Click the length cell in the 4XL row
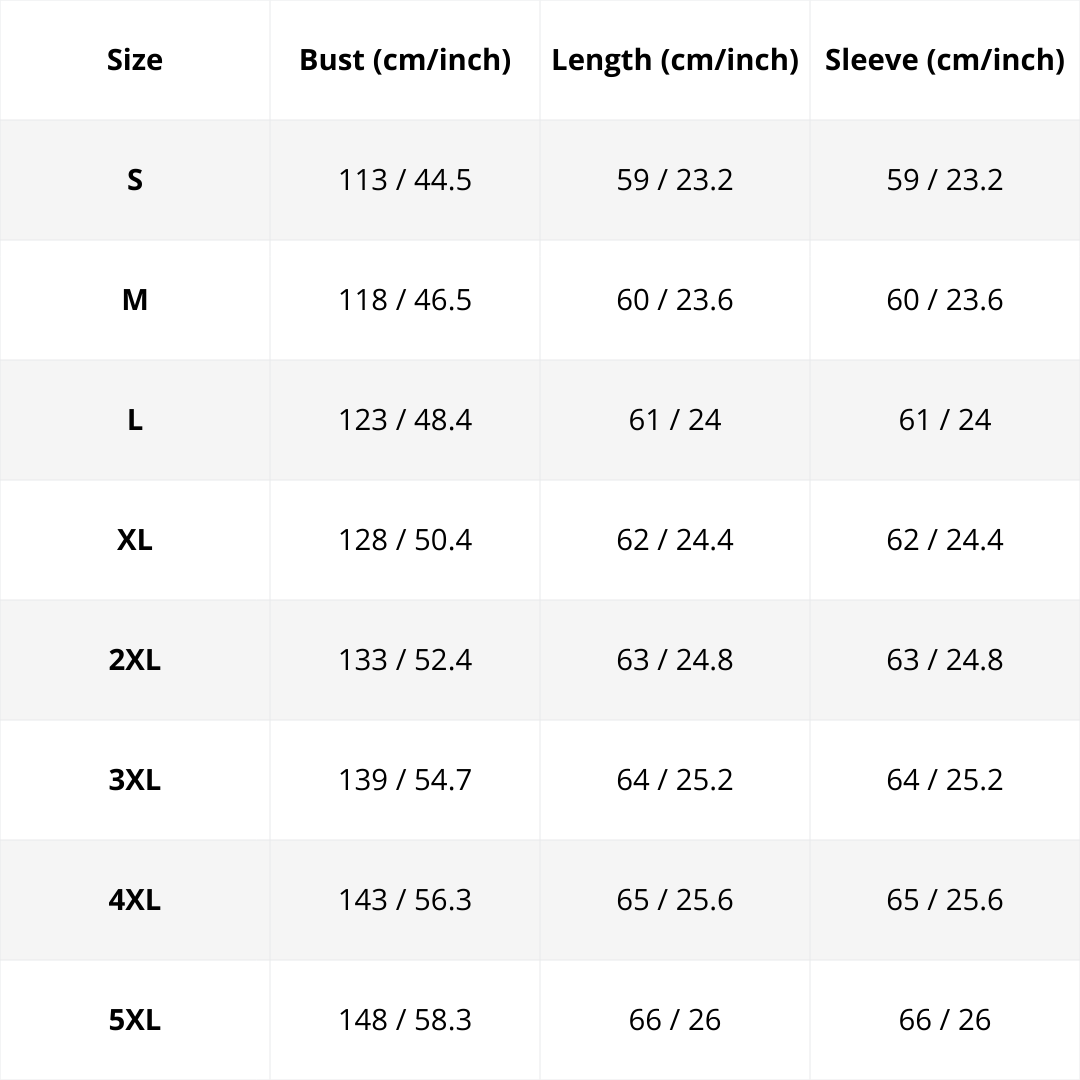Viewport: 1080px width, 1080px height. 675,900
